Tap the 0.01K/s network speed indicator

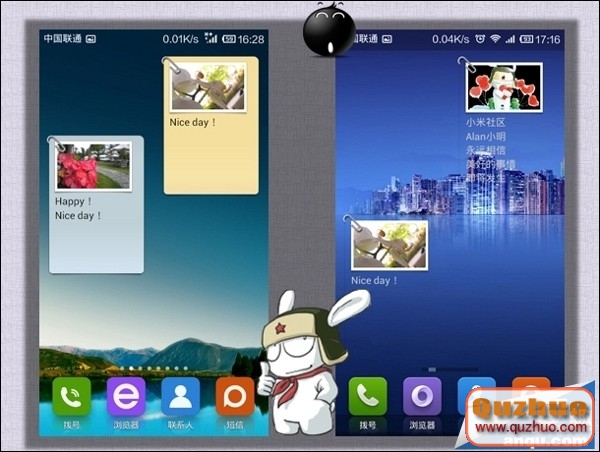point(180,39)
